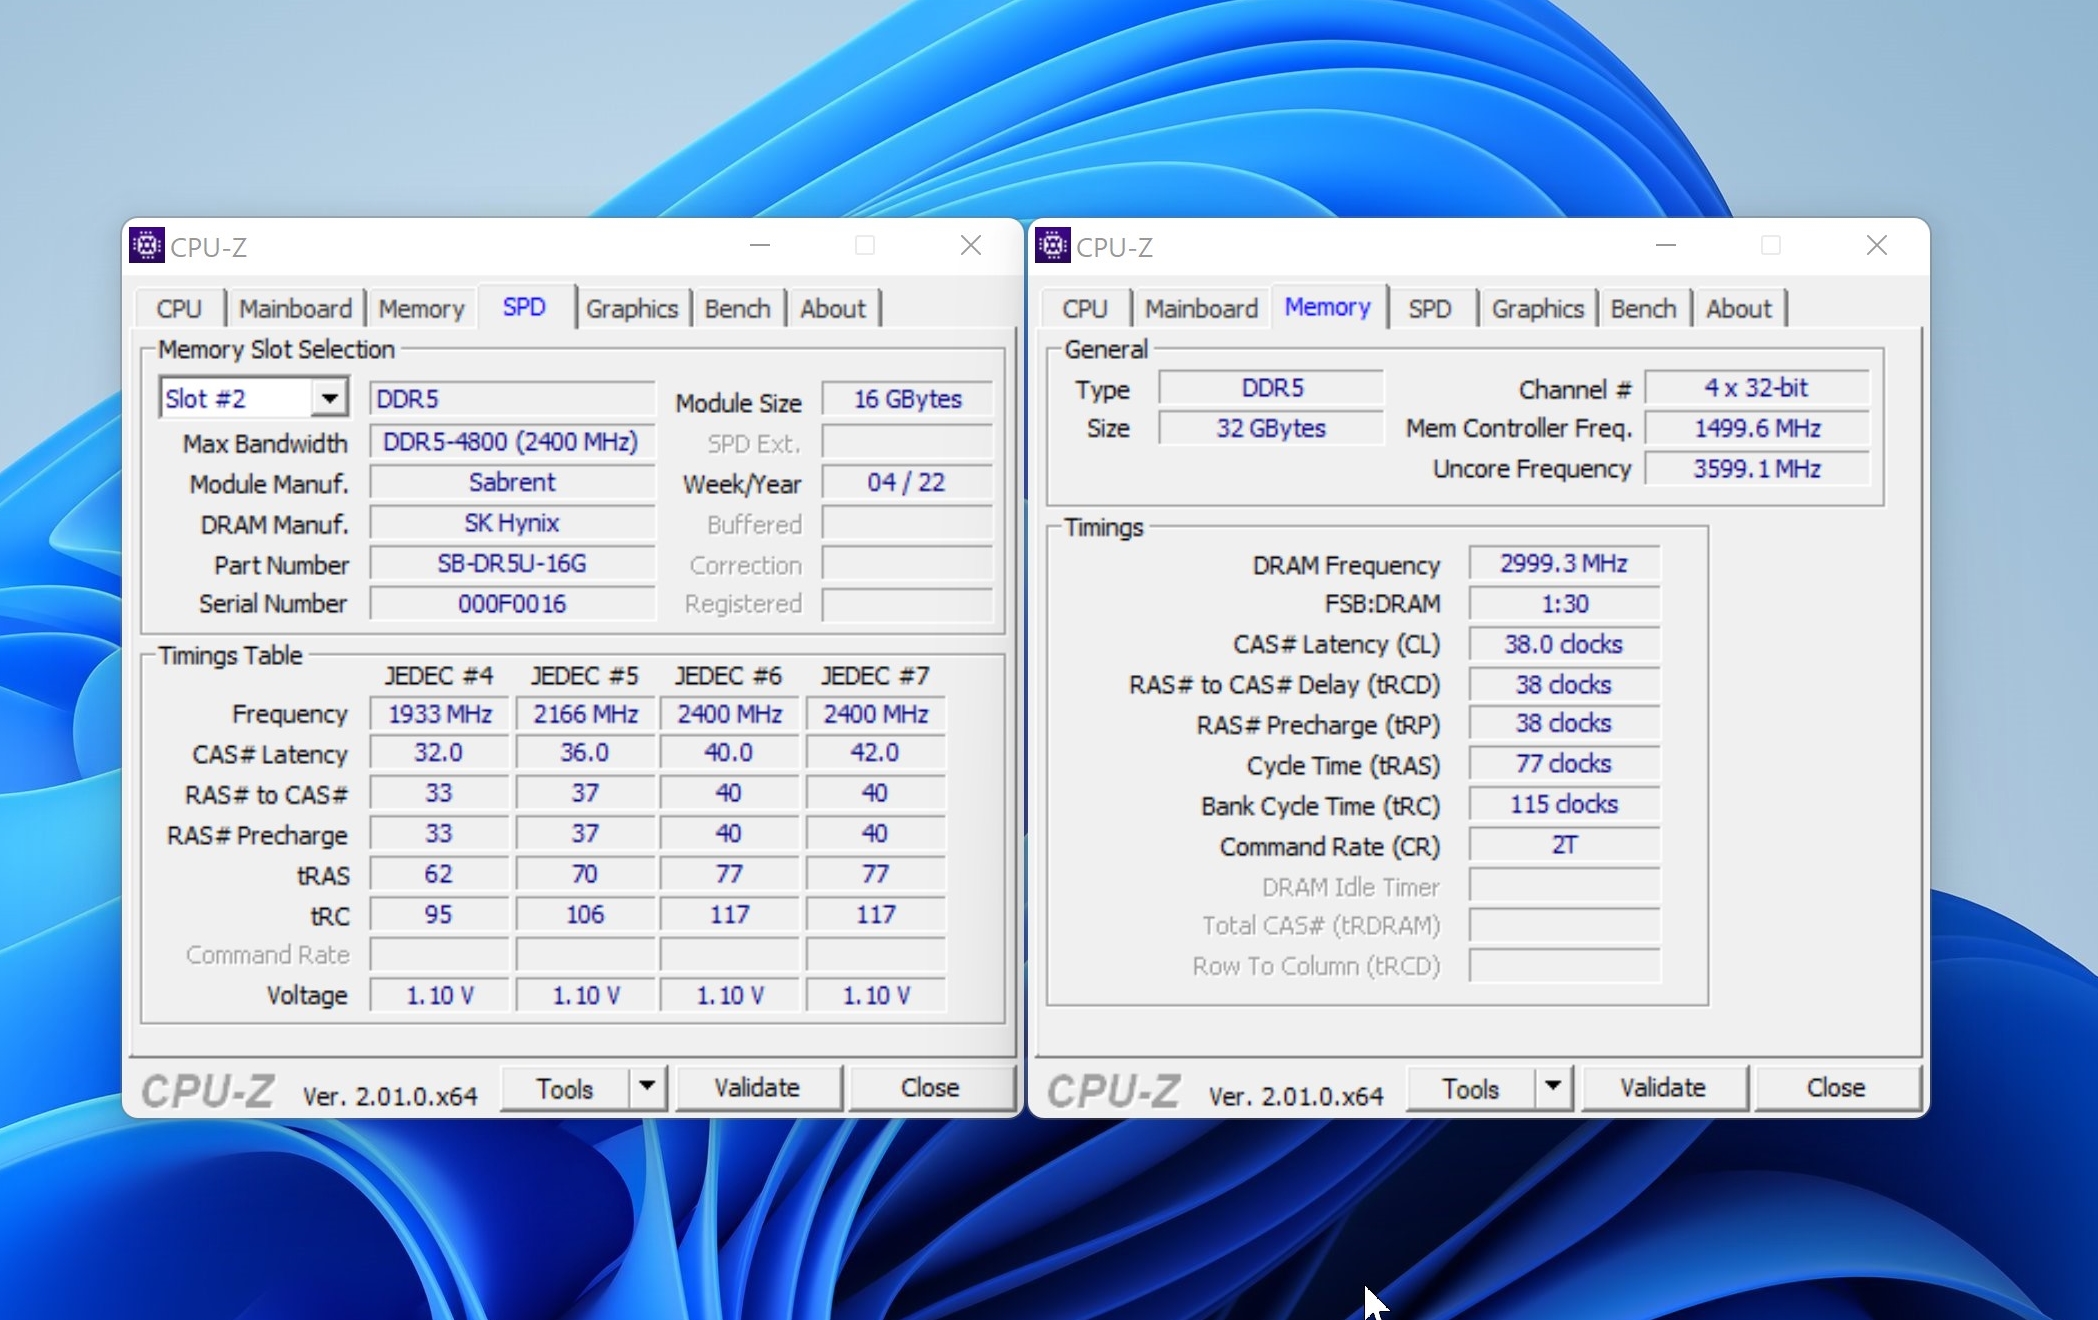Click 32 GBytes Size value
This screenshot has width=2098, height=1320.
(1271, 428)
